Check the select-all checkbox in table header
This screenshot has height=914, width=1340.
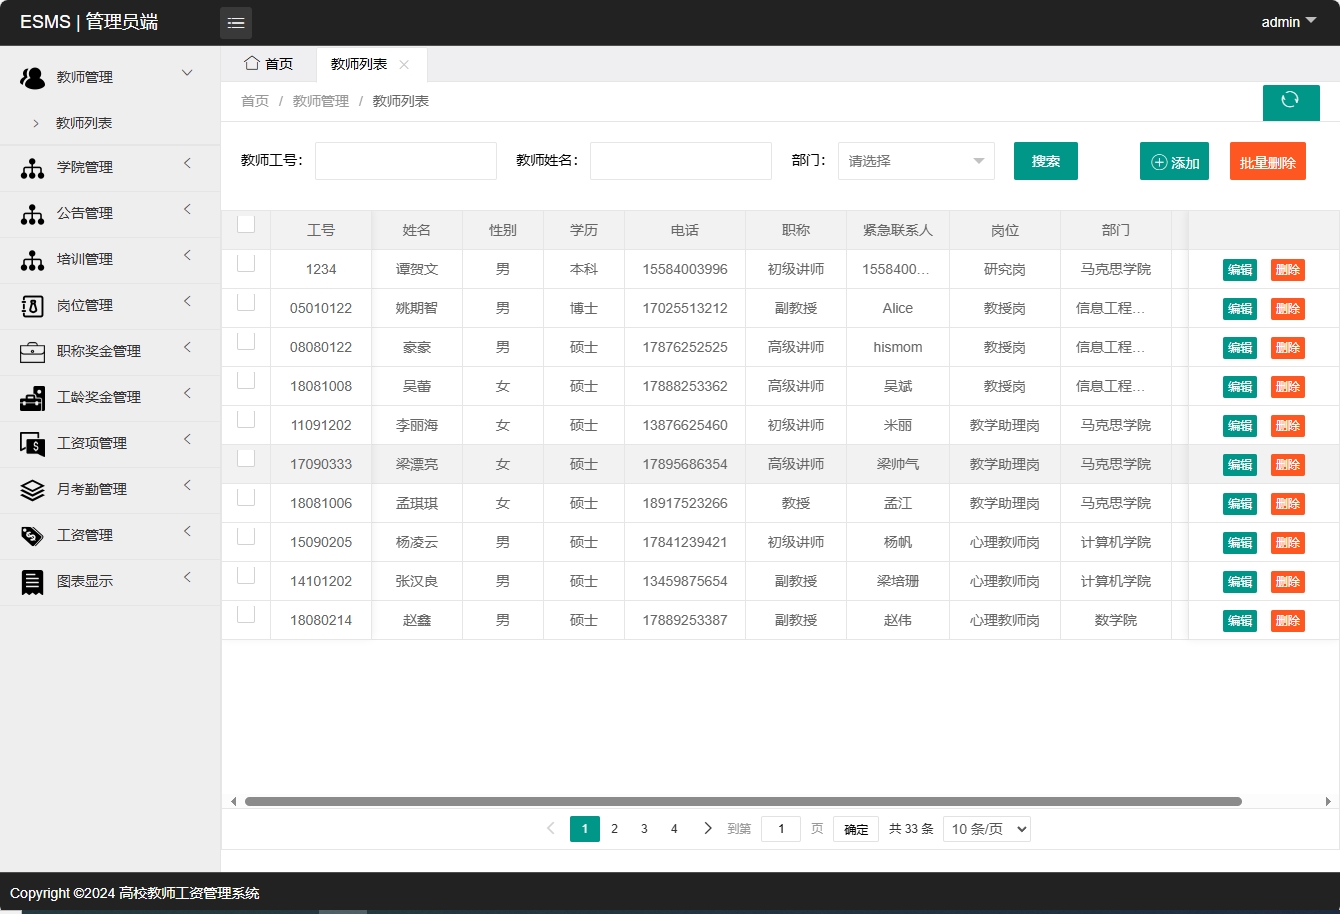[x=245, y=224]
